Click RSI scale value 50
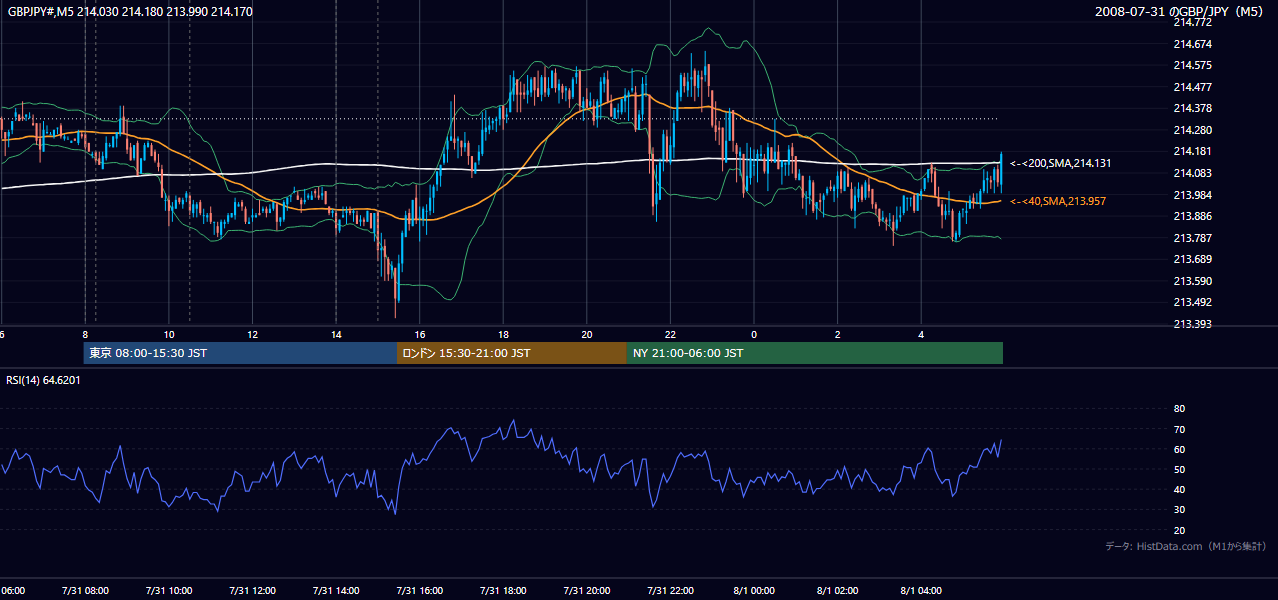This screenshot has height=600, width=1278. click(1179, 469)
